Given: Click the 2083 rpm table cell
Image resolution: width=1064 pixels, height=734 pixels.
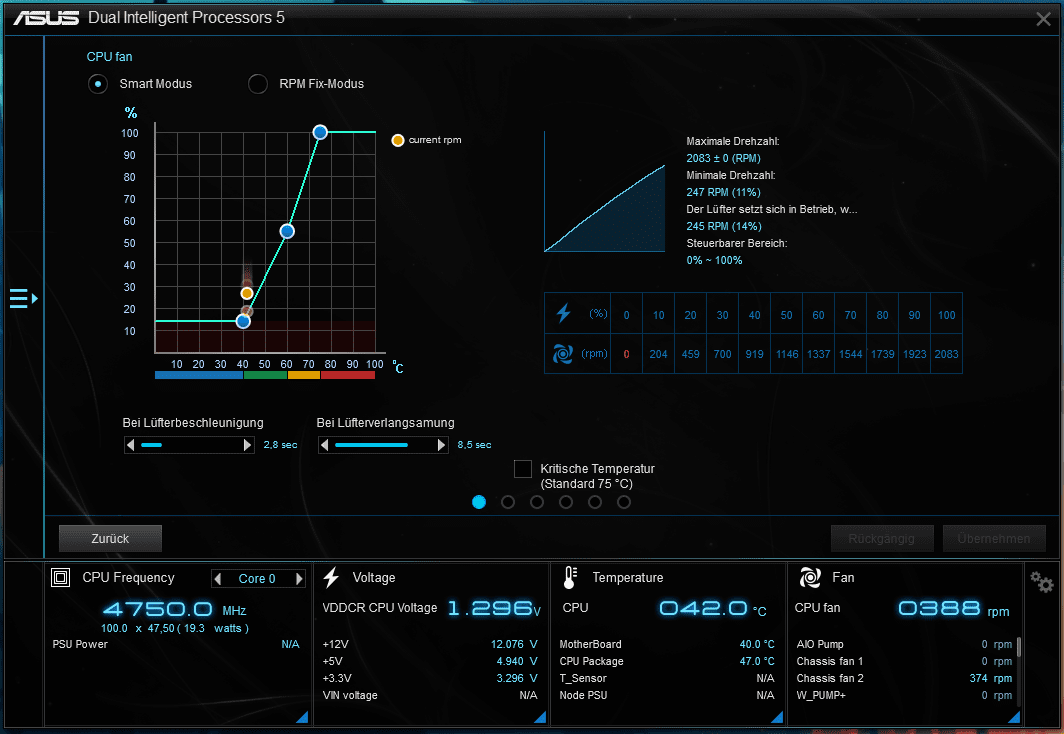Looking at the screenshot, I should point(946,353).
